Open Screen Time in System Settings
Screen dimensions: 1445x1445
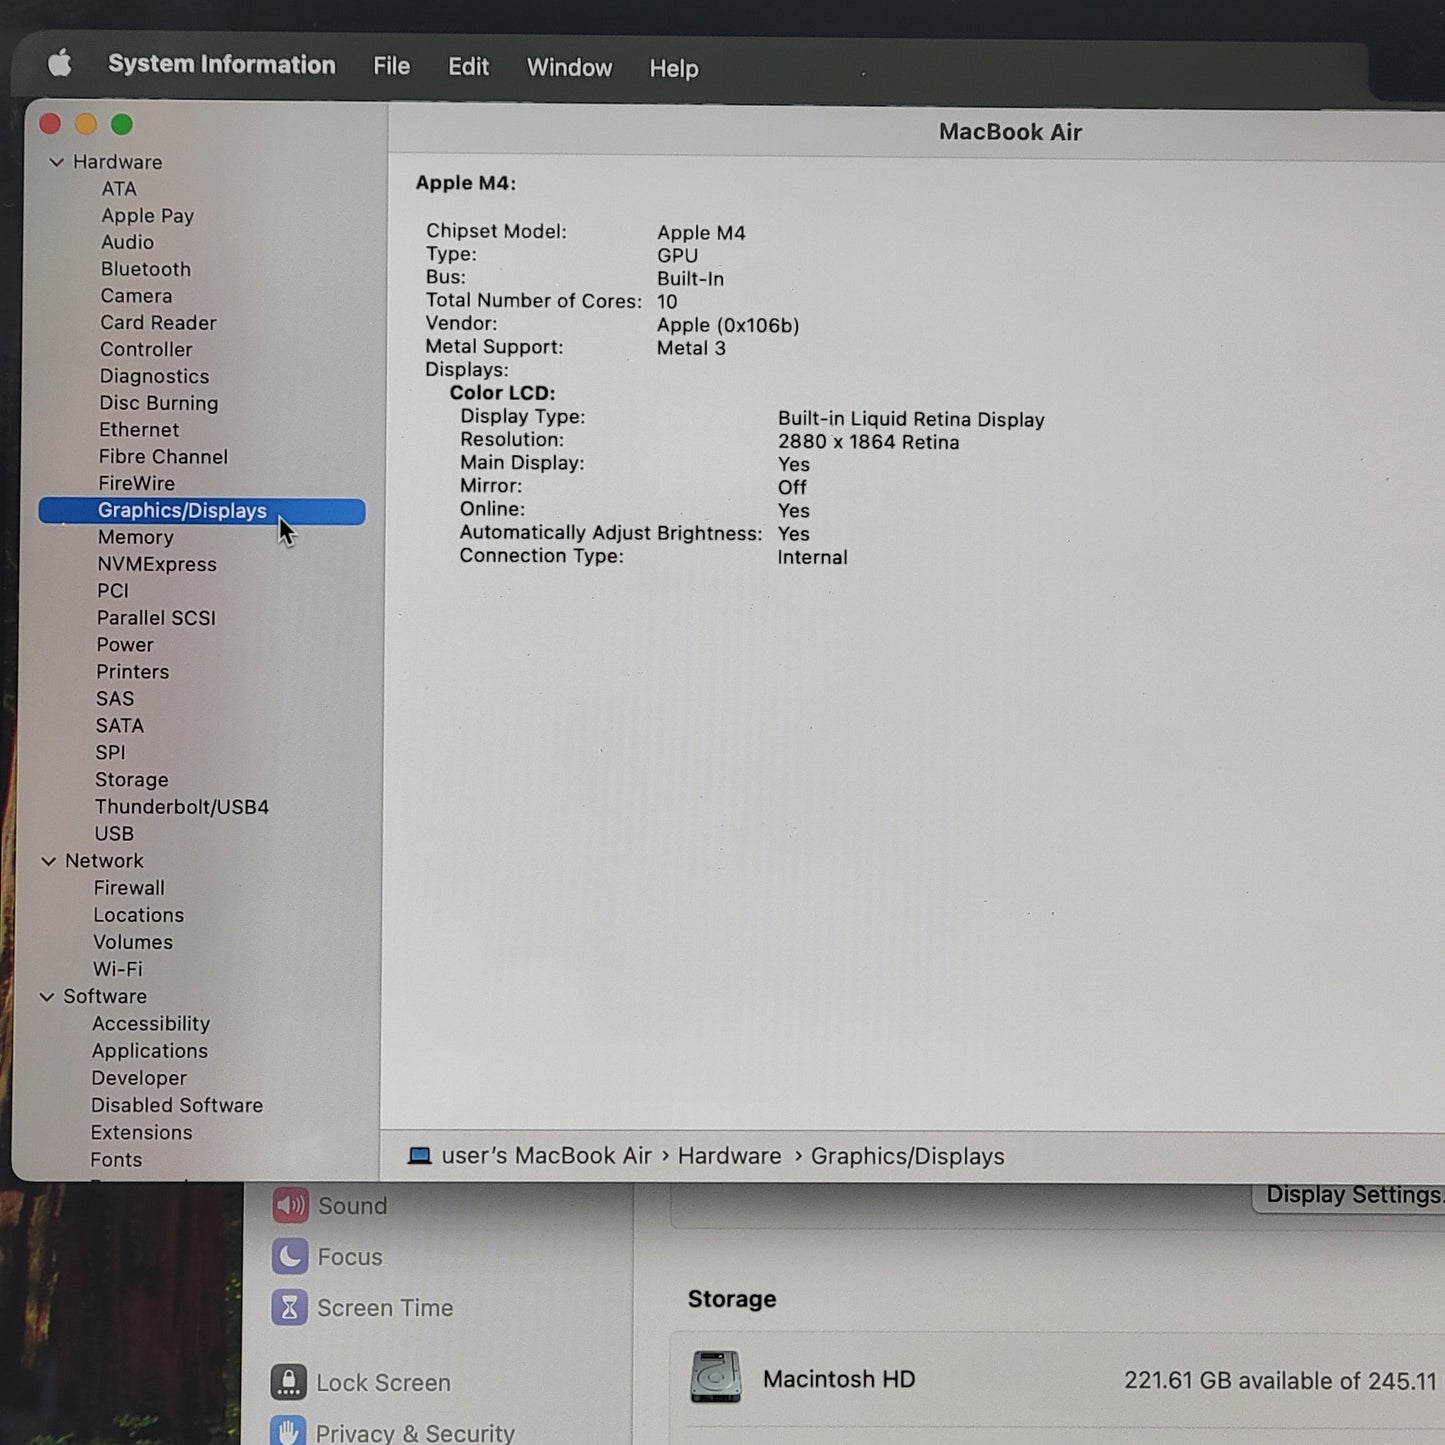362,1308
